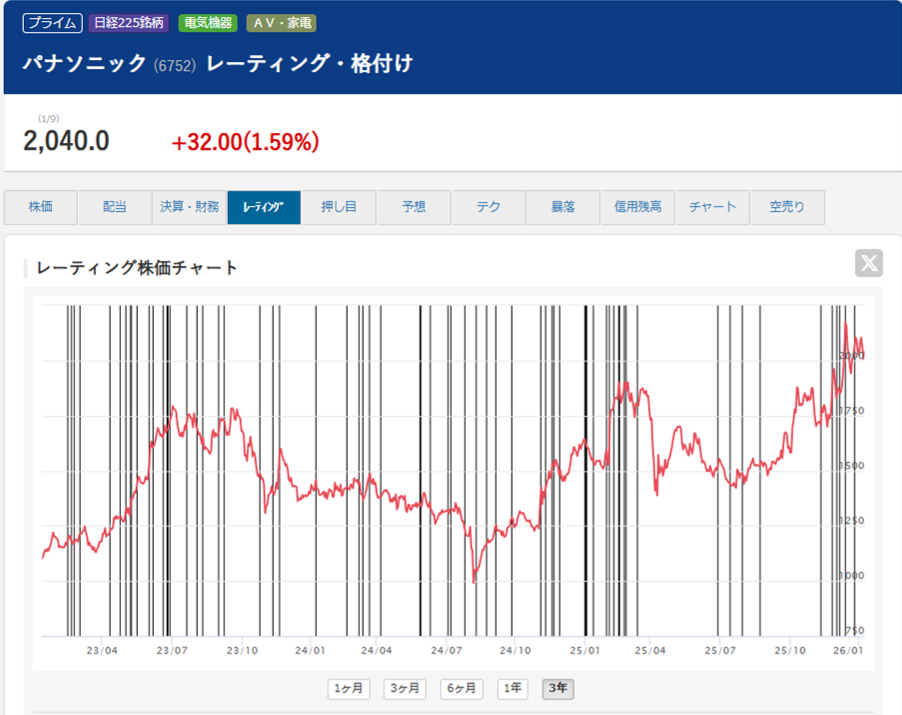Select the レーティング tab
Screen dimensions: 902x715
[264, 207]
